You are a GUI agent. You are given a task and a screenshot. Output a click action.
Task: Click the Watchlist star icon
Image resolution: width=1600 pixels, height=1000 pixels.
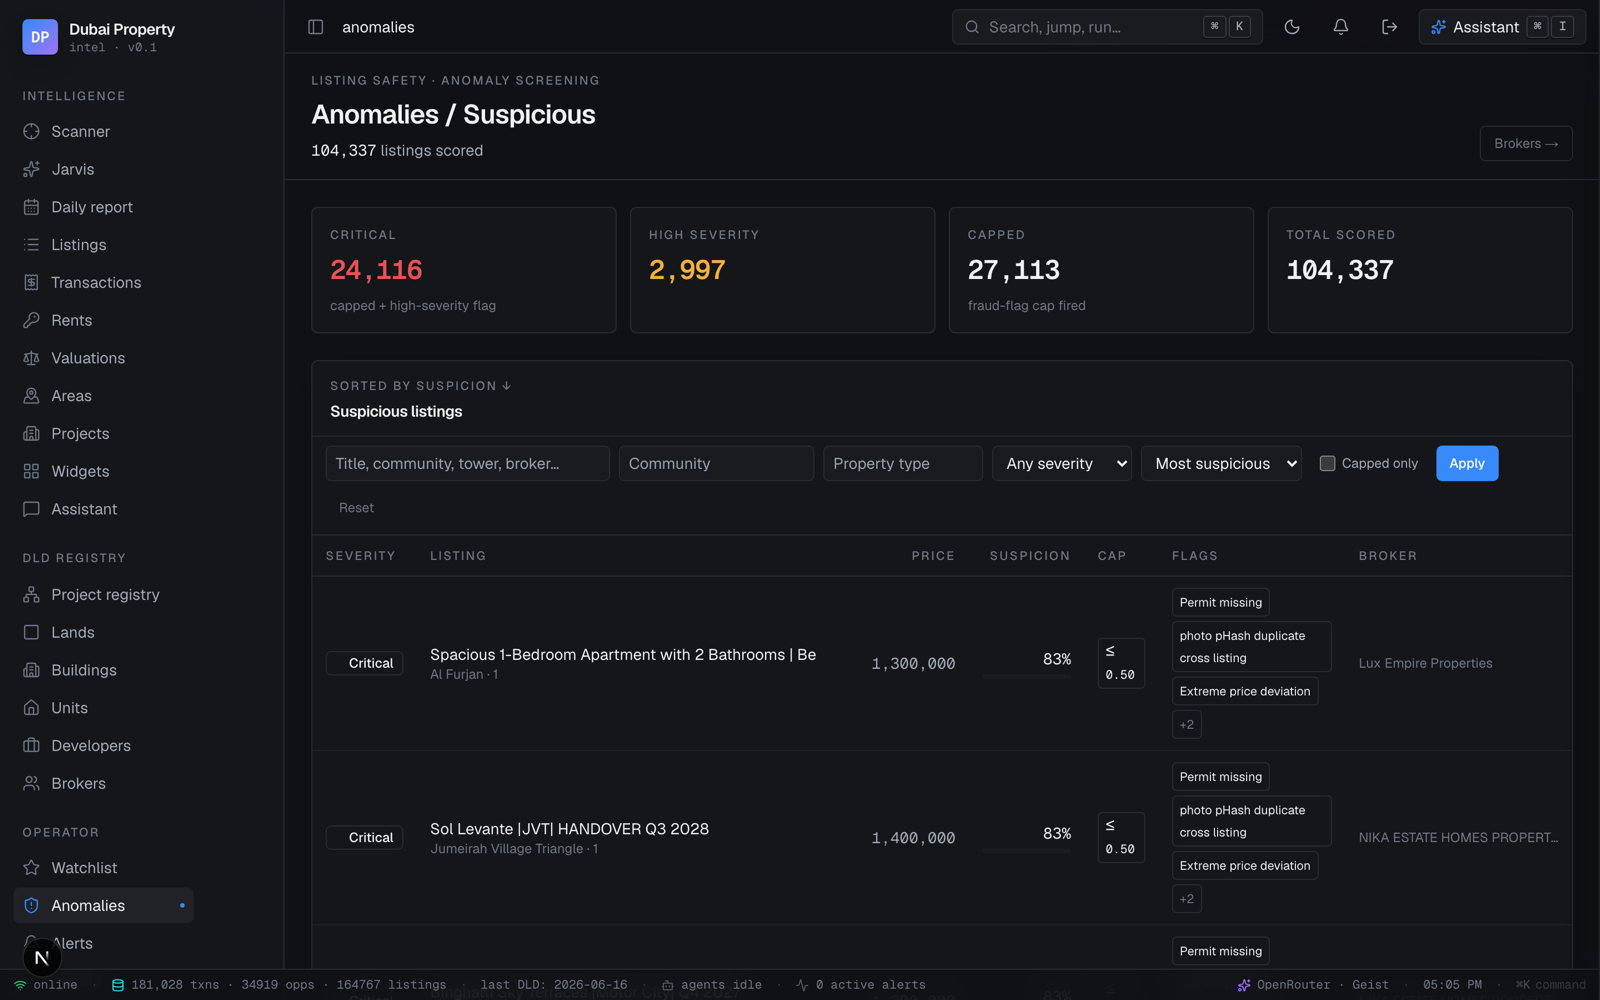[31, 868]
